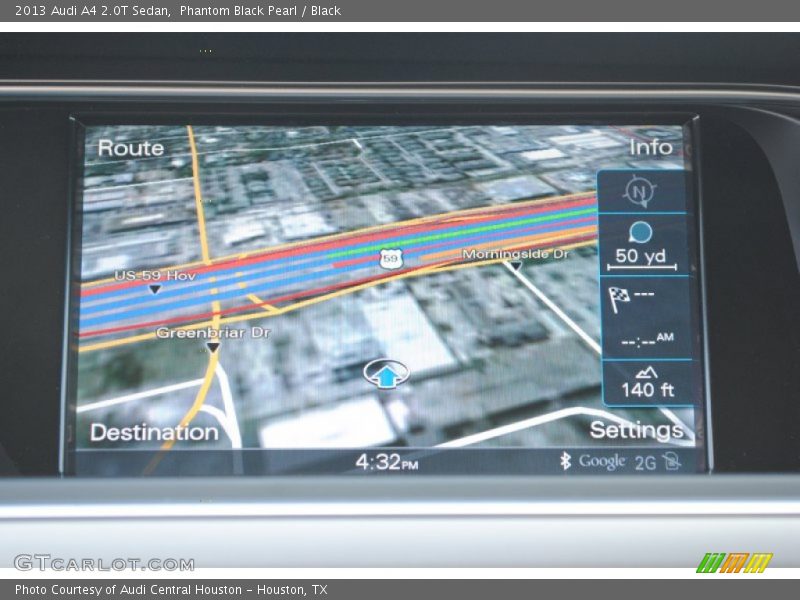
Task: Tap the arrival time --:-- AM field
Action: coord(647,340)
